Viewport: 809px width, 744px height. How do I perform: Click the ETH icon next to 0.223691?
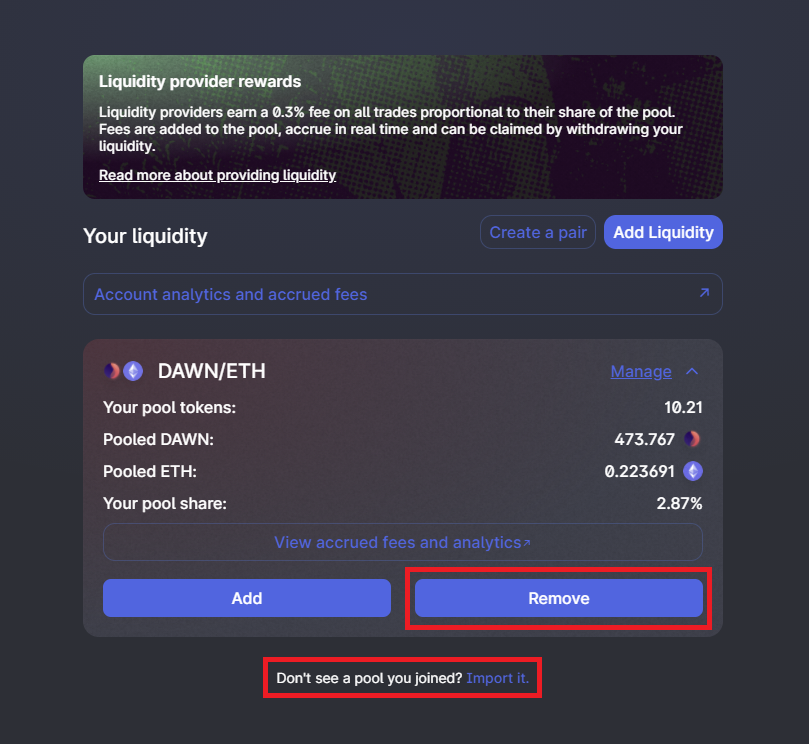point(693,471)
